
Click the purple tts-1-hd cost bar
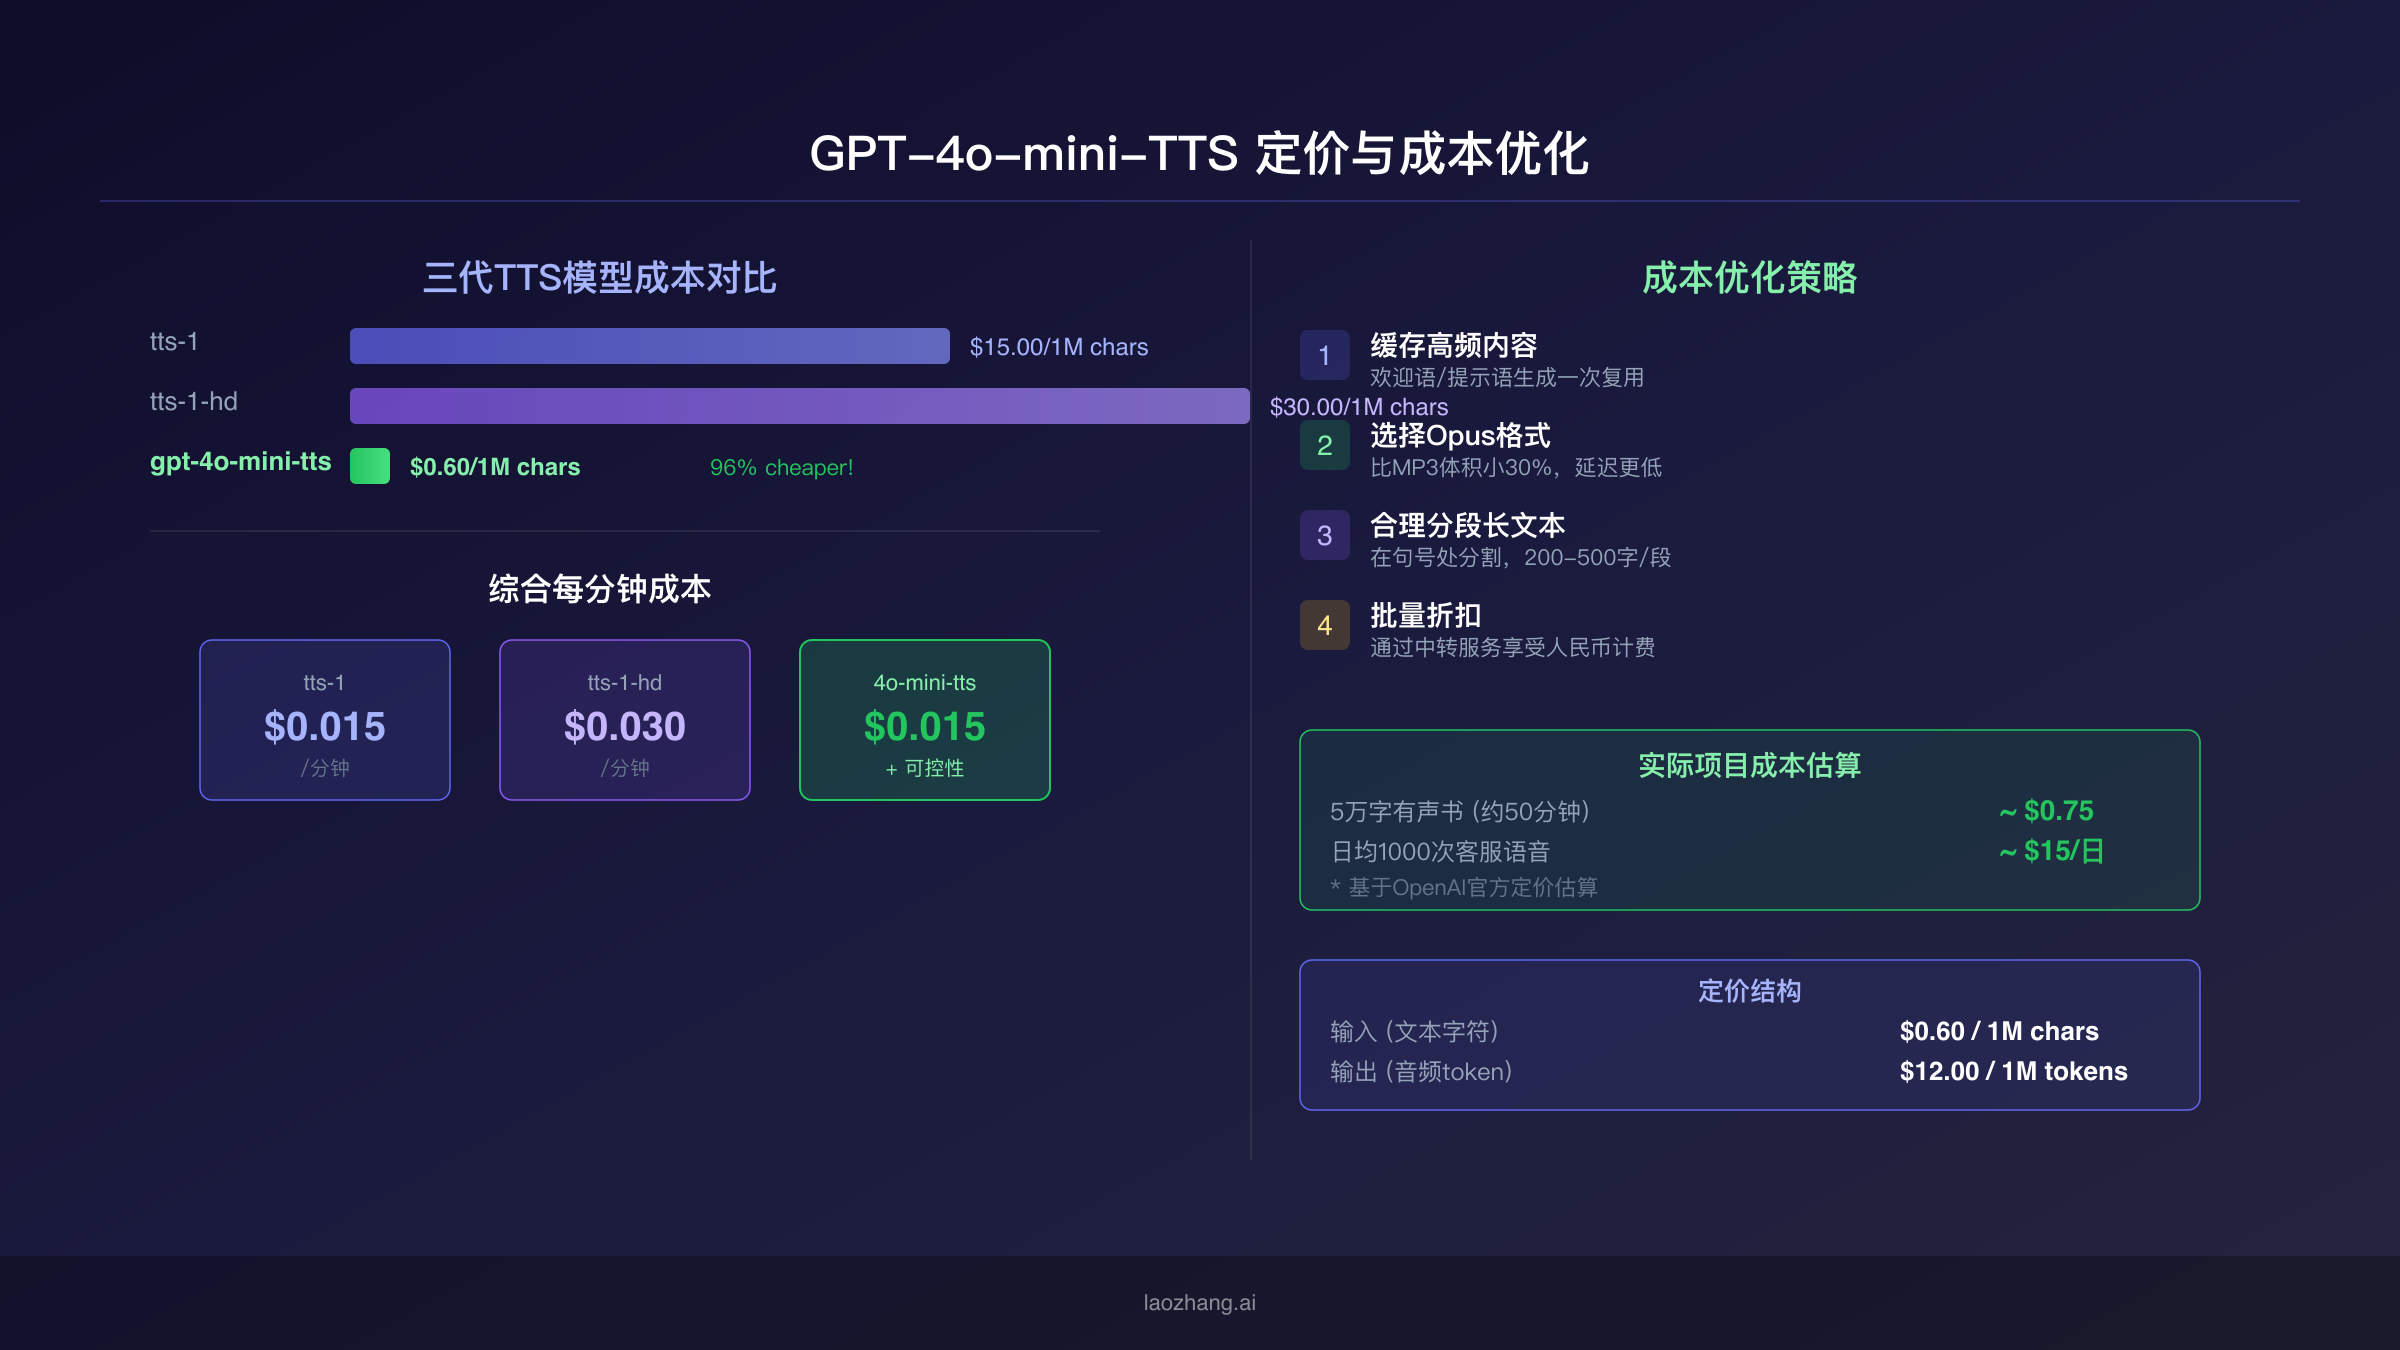point(799,406)
